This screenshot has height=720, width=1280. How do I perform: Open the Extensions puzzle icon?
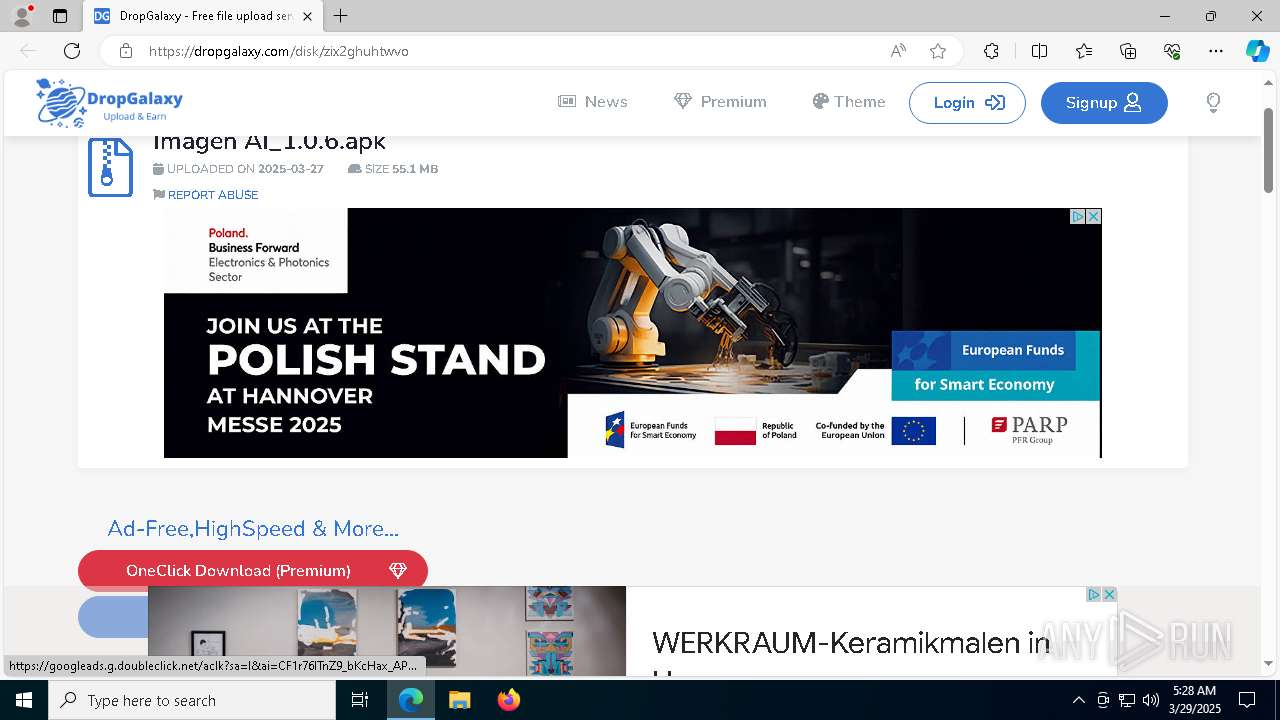991,51
